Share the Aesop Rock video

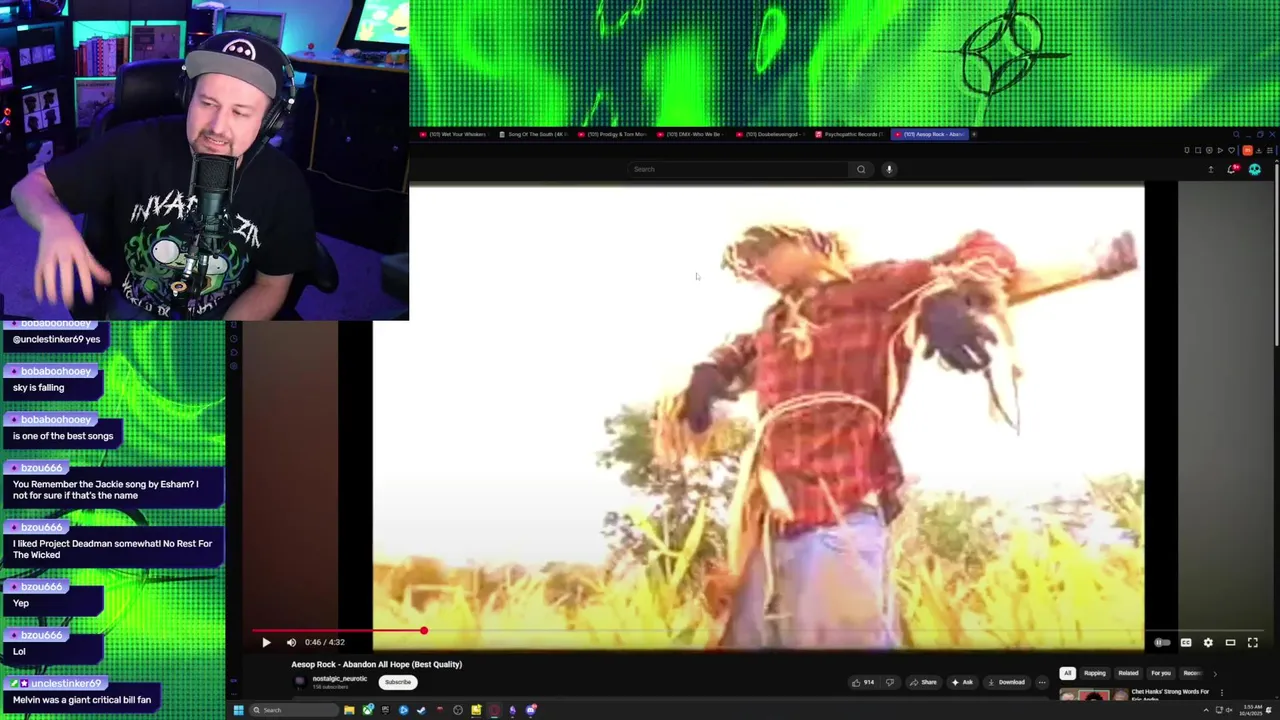pyautogui.click(x=923, y=682)
